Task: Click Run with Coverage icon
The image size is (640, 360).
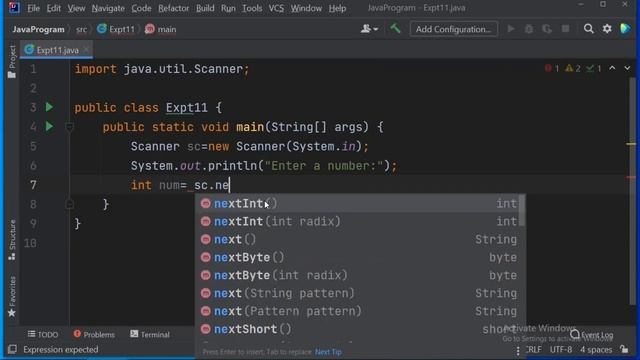Action: (547, 29)
